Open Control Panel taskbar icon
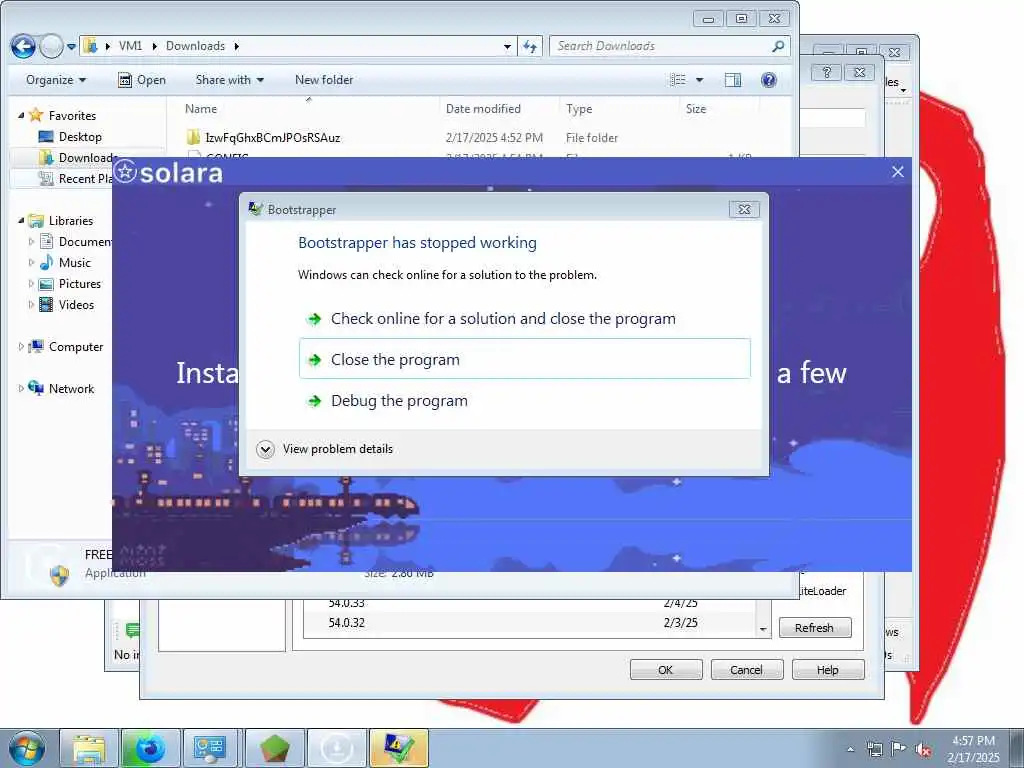 tap(210, 748)
